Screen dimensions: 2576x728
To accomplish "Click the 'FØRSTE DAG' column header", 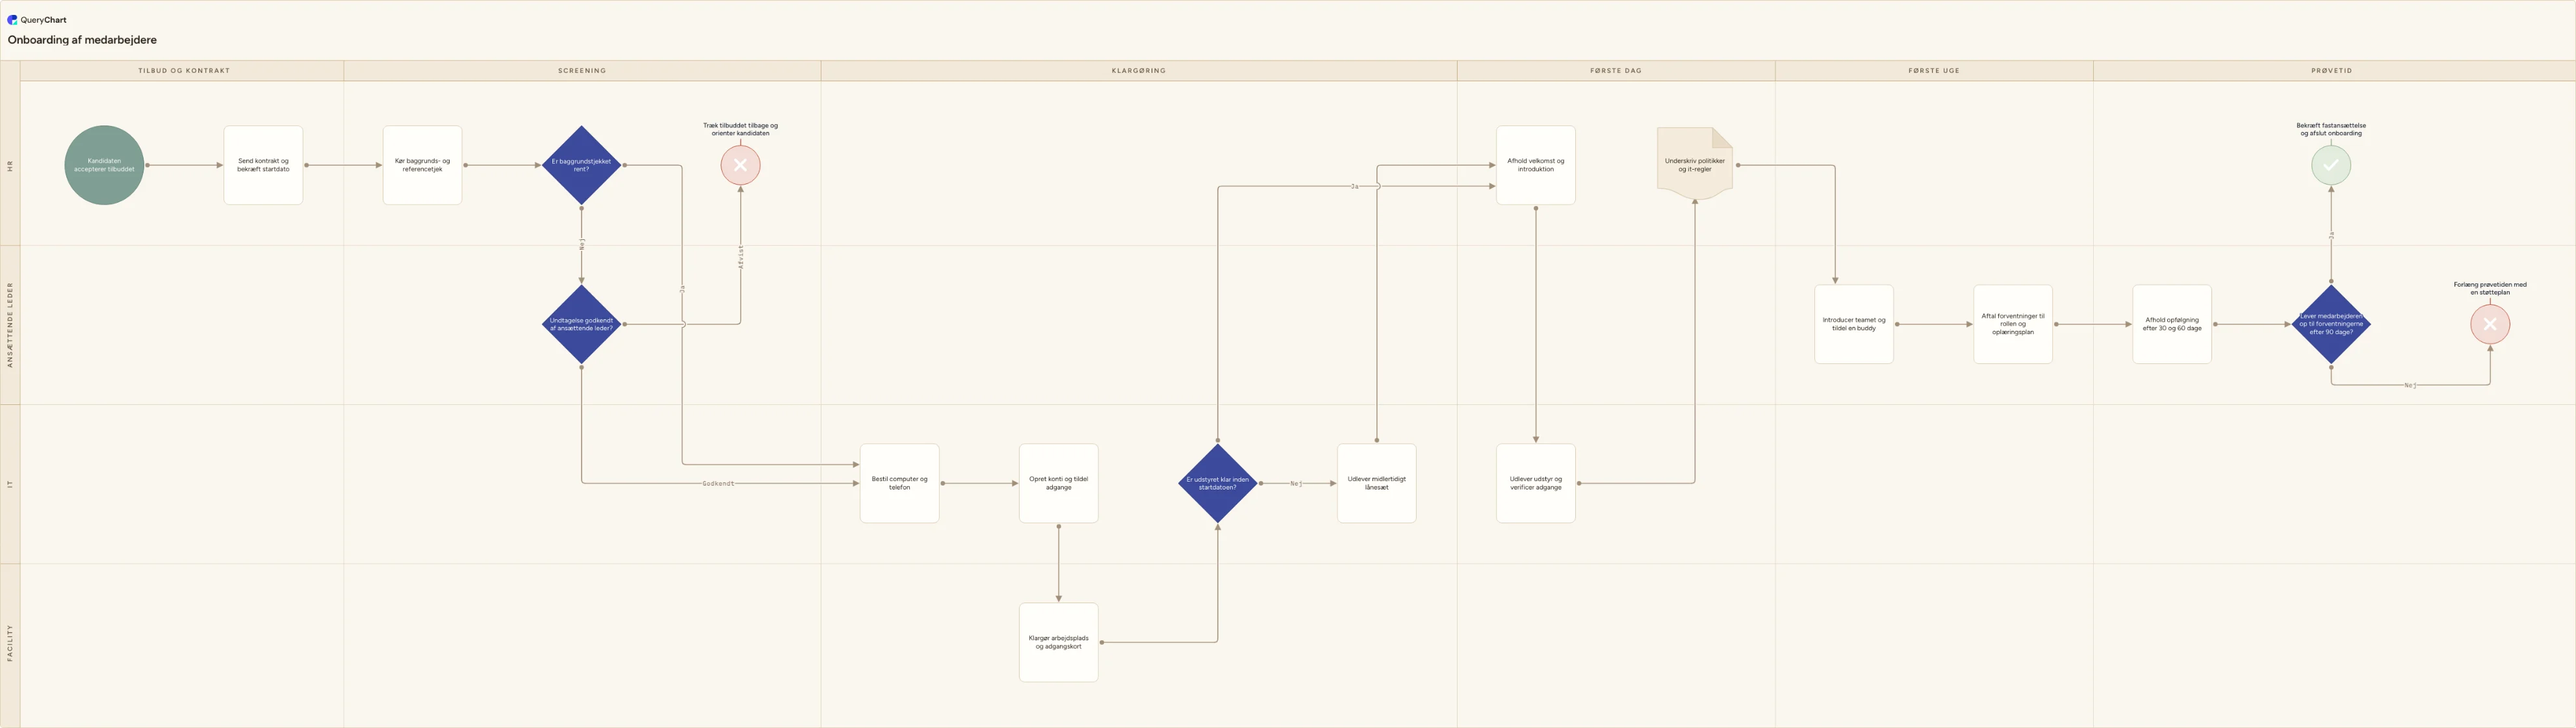I will 1616,71.
